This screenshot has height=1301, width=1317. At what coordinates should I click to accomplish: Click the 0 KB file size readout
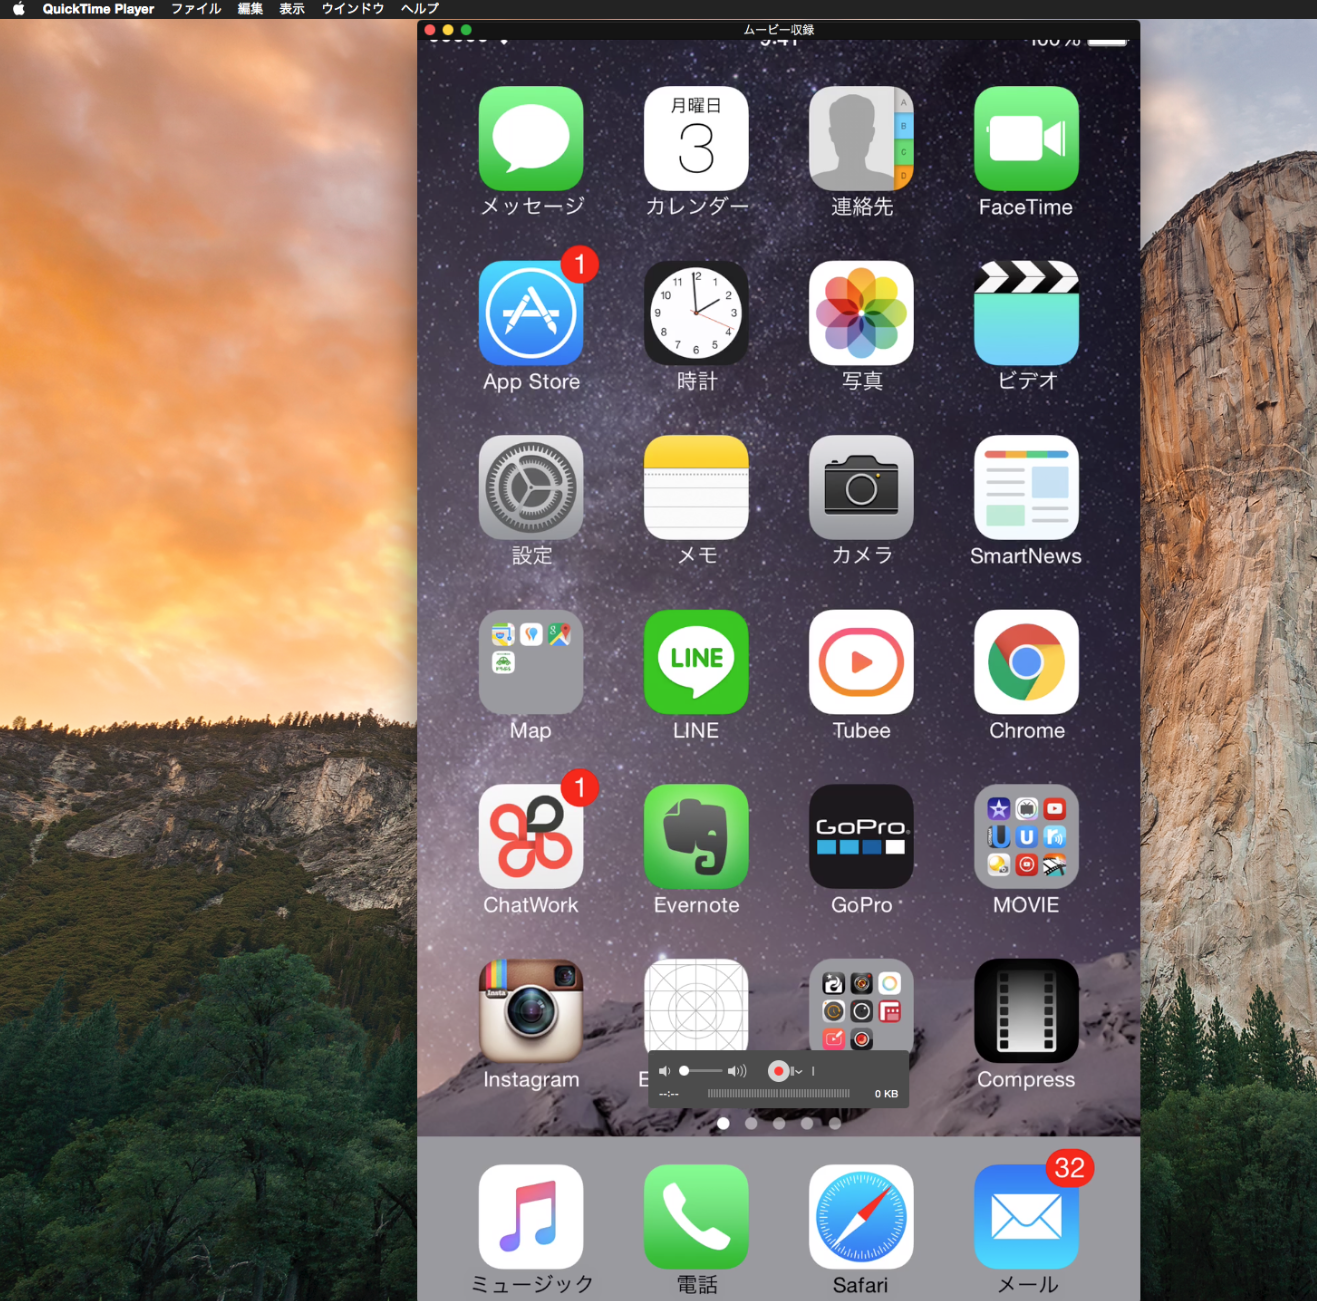click(886, 1094)
